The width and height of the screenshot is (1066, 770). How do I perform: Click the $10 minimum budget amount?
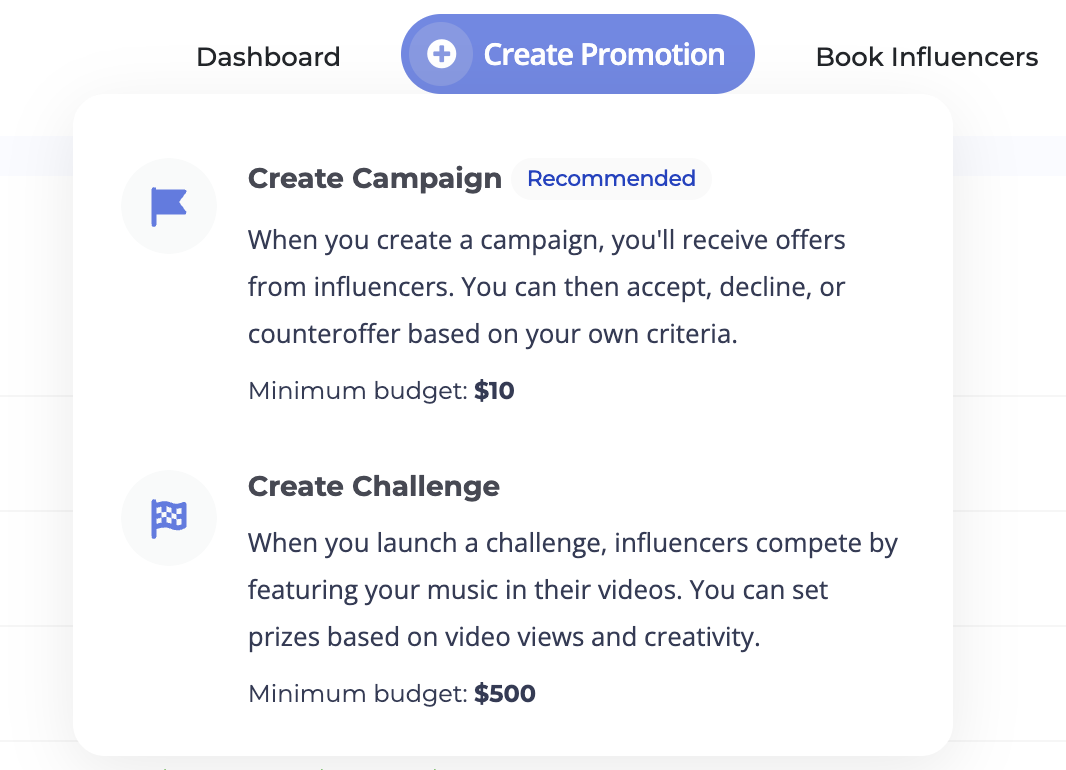494,391
